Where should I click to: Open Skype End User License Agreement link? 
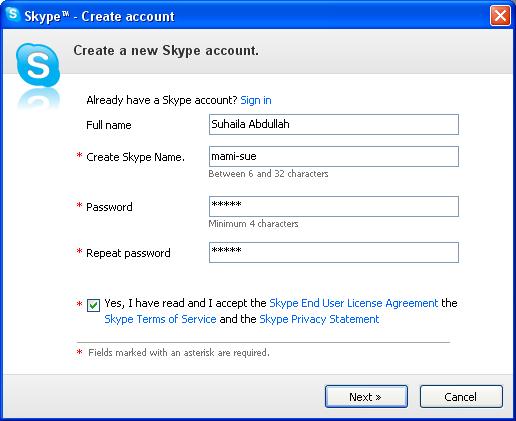click(x=353, y=303)
